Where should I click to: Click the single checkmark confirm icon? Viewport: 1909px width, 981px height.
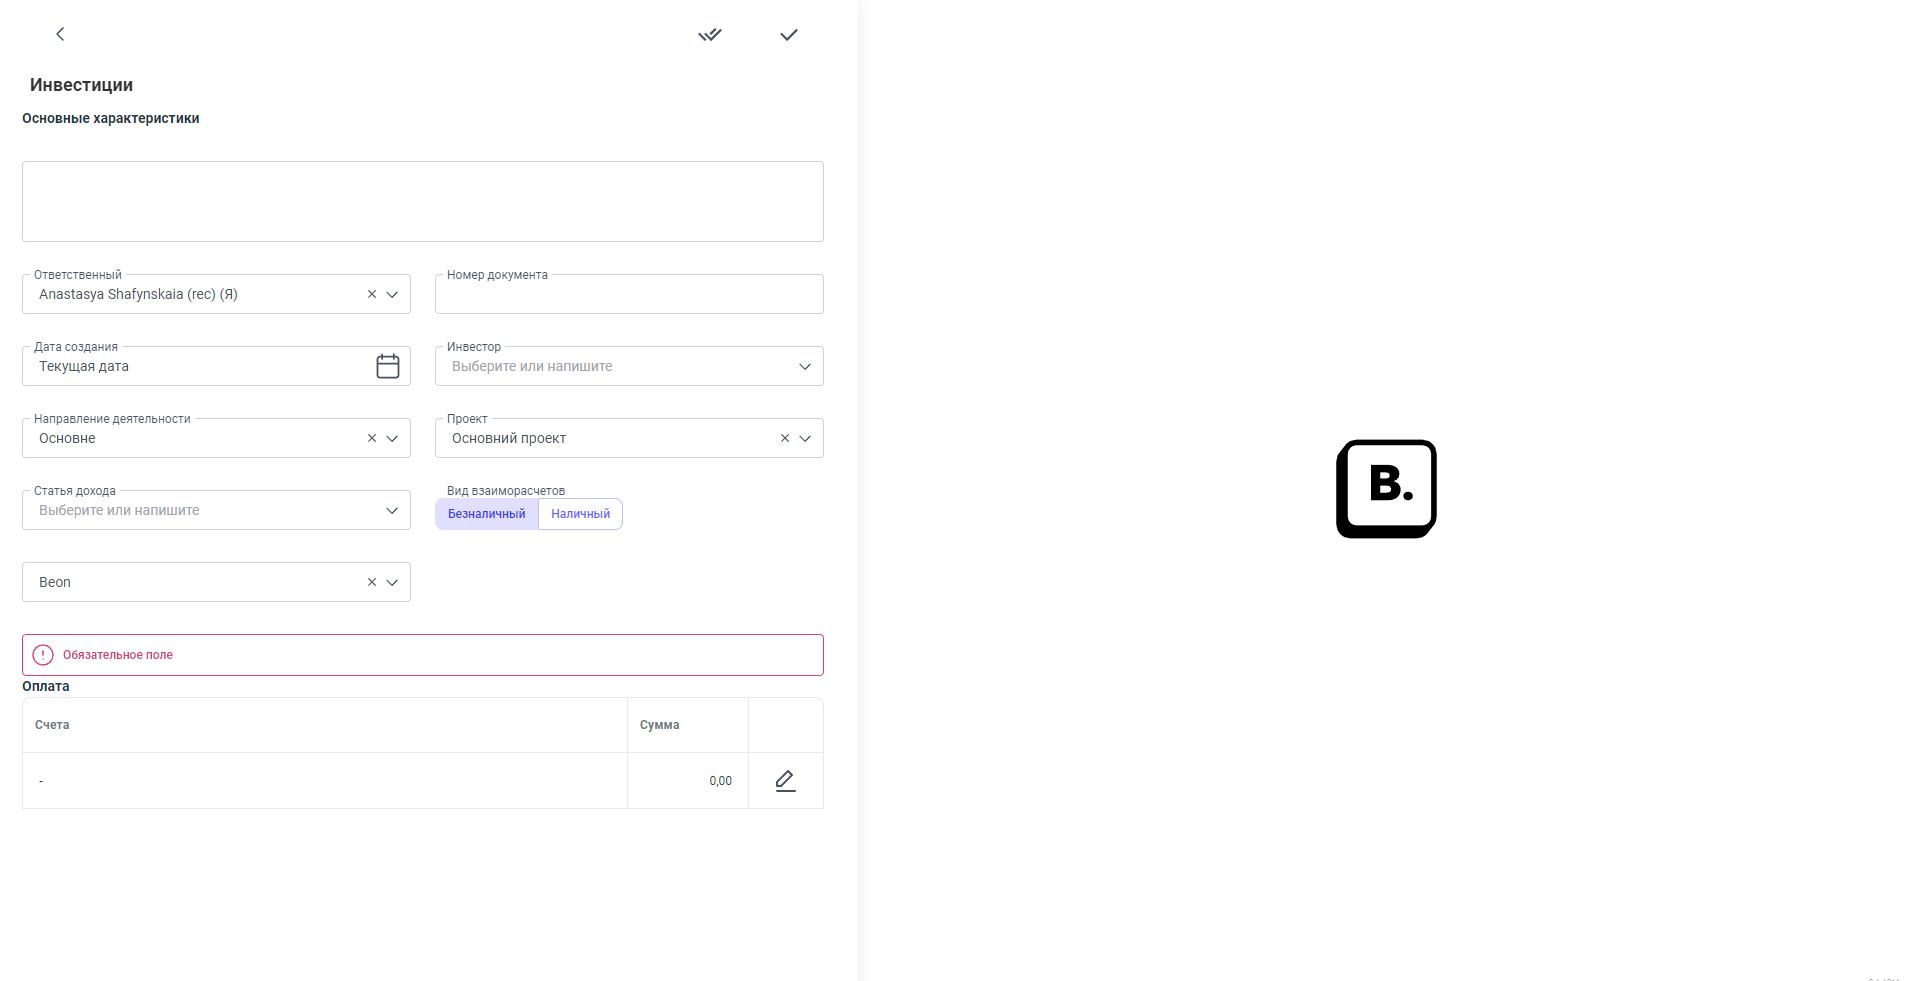click(x=789, y=35)
